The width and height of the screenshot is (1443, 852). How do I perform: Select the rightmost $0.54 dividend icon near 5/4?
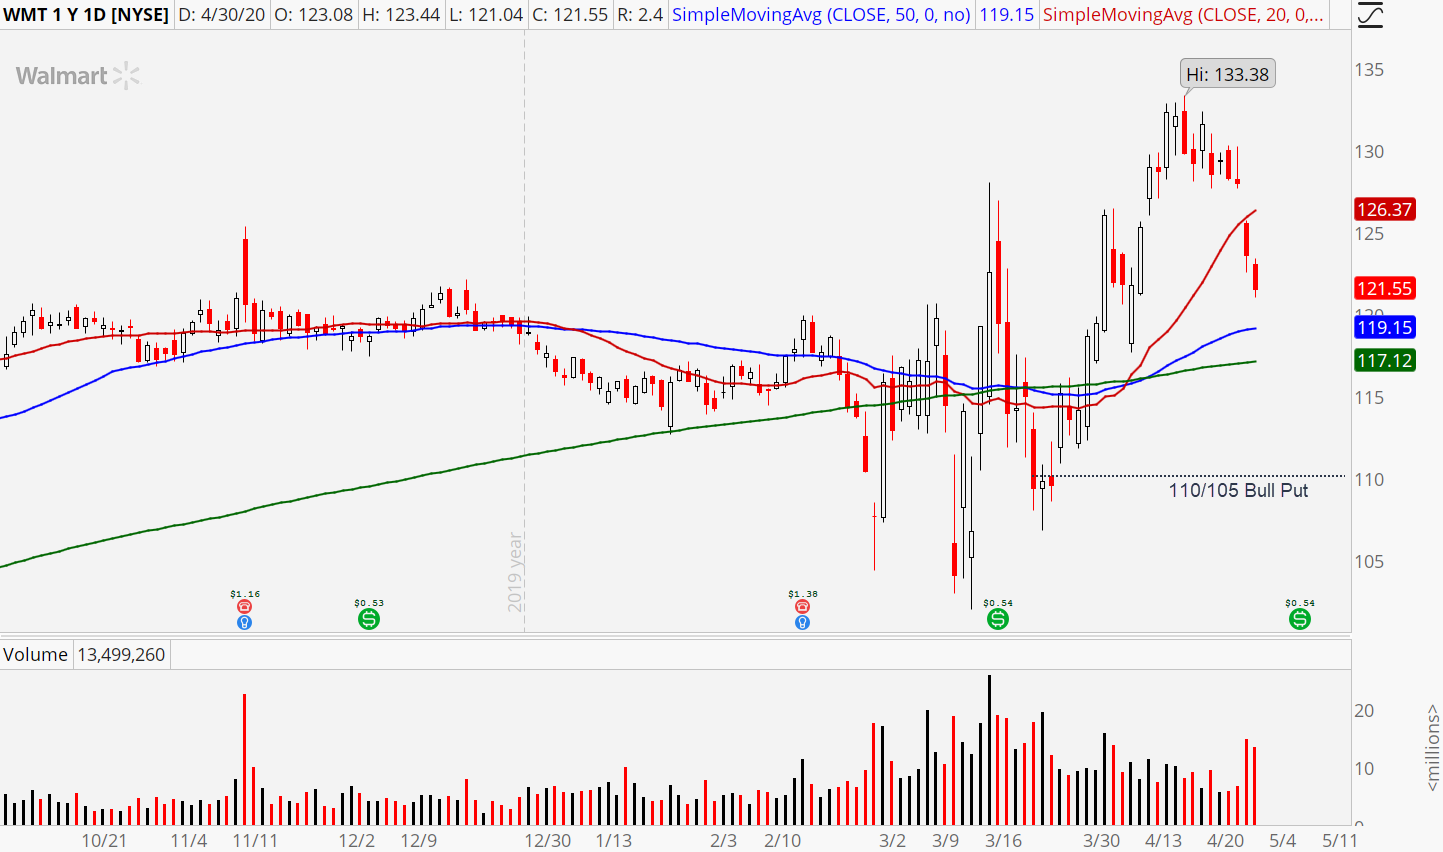pyautogui.click(x=1300, y=619)
